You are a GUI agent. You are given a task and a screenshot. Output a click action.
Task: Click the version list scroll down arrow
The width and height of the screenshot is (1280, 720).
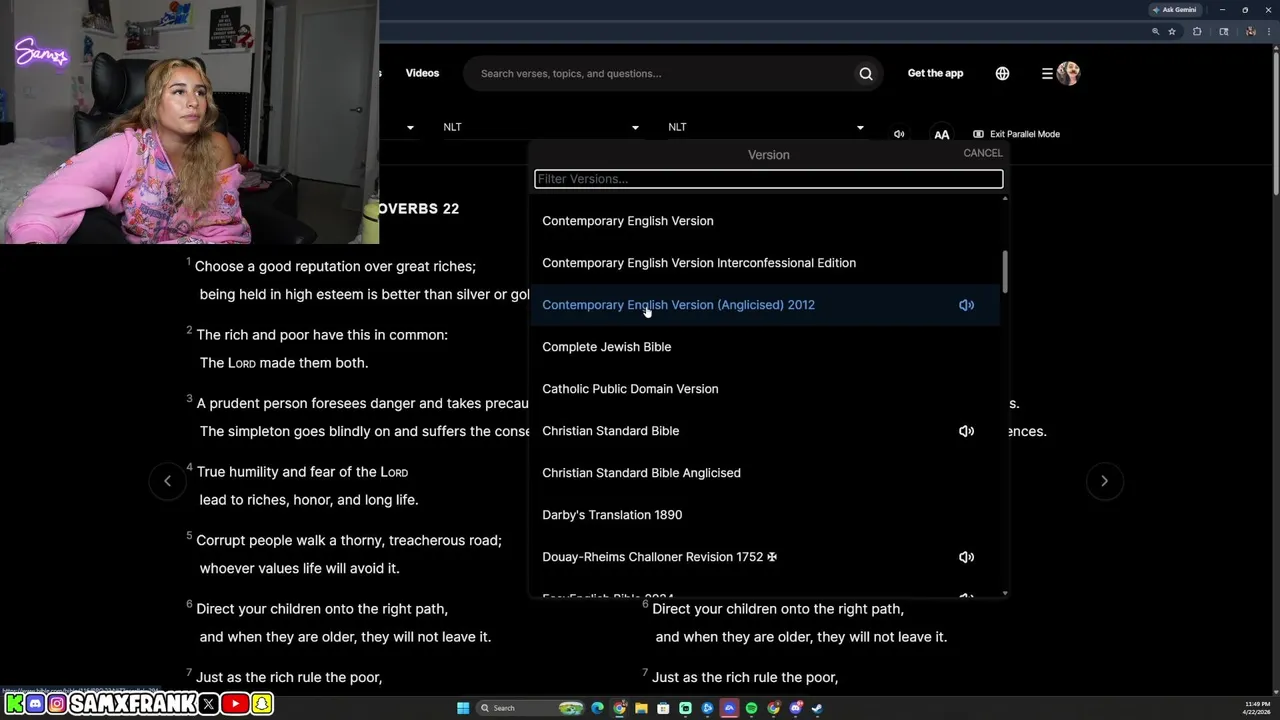(1005, 594)
